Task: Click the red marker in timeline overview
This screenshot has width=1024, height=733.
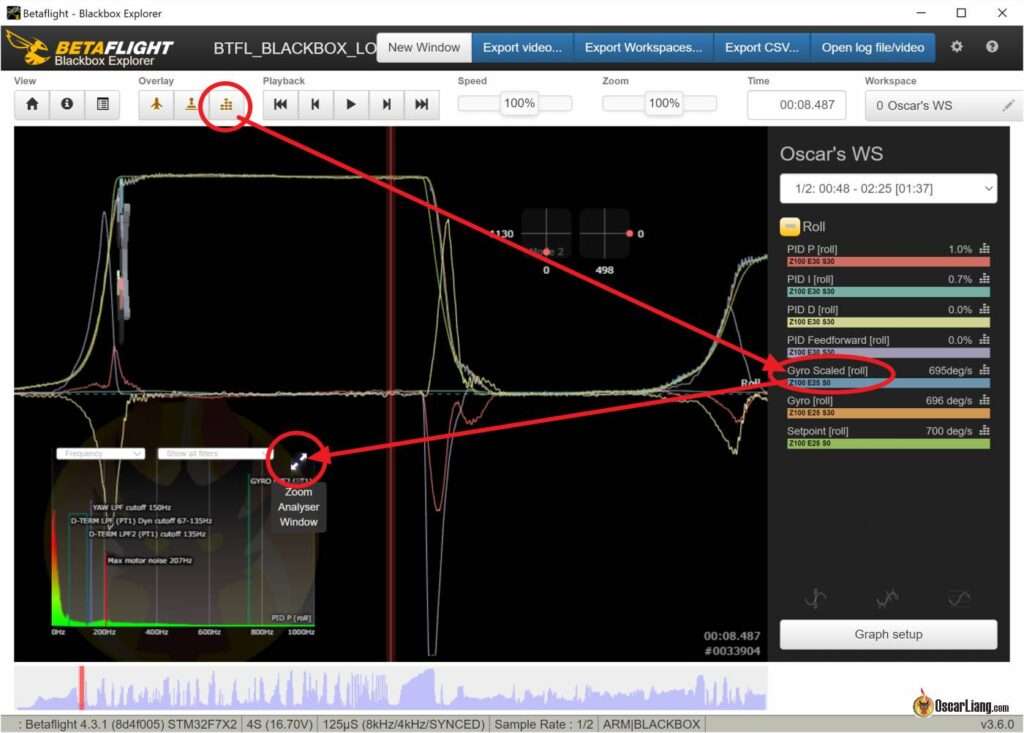Action: [x=82, y=687]
